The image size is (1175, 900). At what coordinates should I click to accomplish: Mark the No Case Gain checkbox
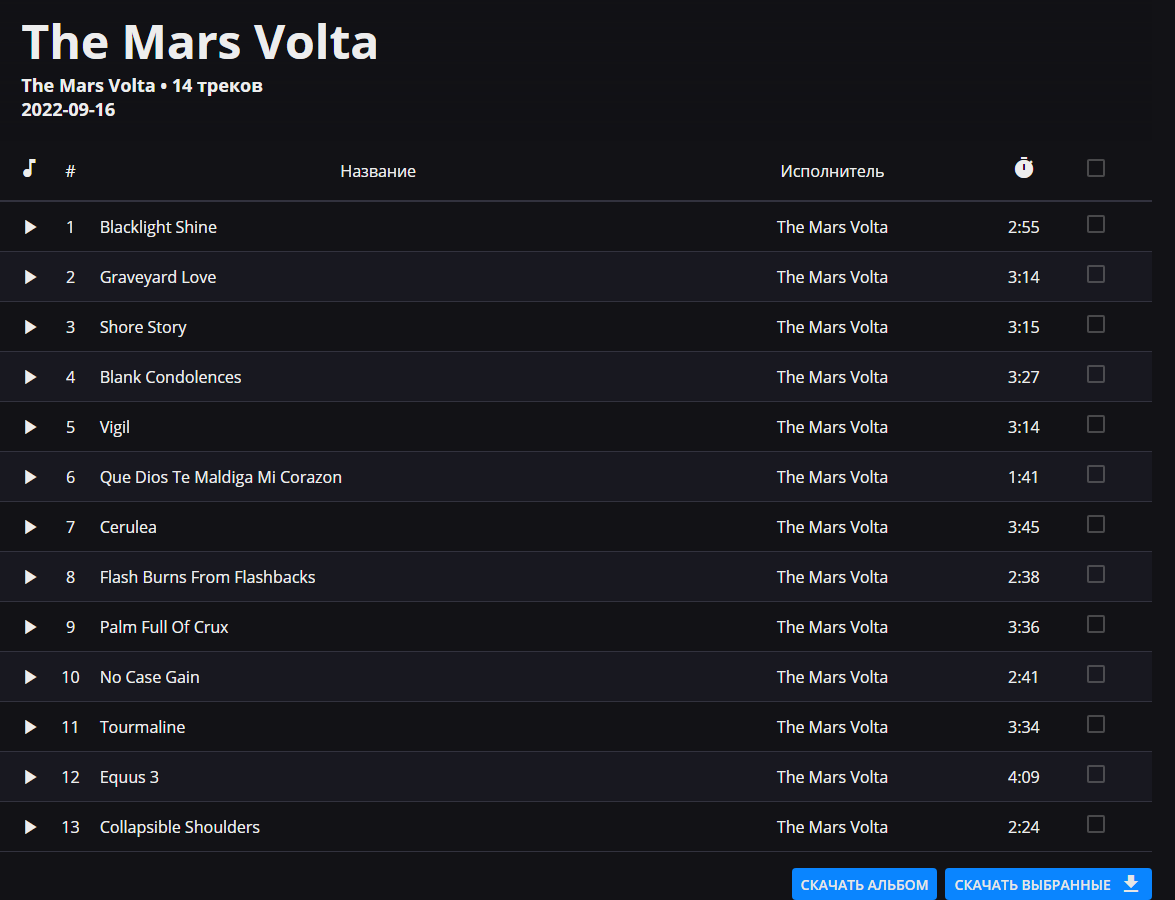[1096, 674]
